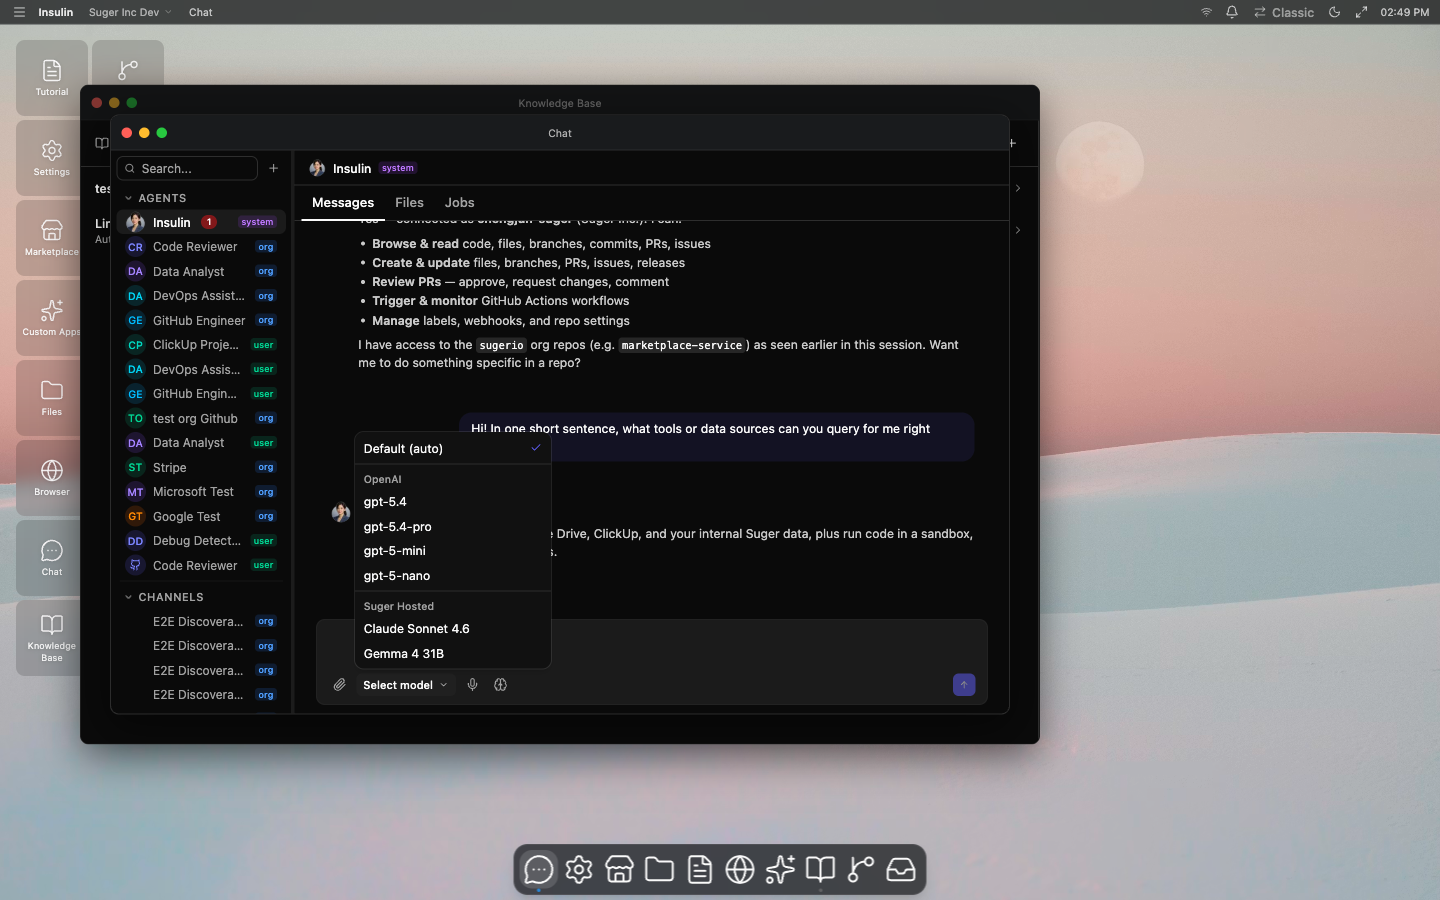Toggle dark mode with the moon icon
Screen dimensions: 1440x900
pyautogui.click(x=1335, y=12)
